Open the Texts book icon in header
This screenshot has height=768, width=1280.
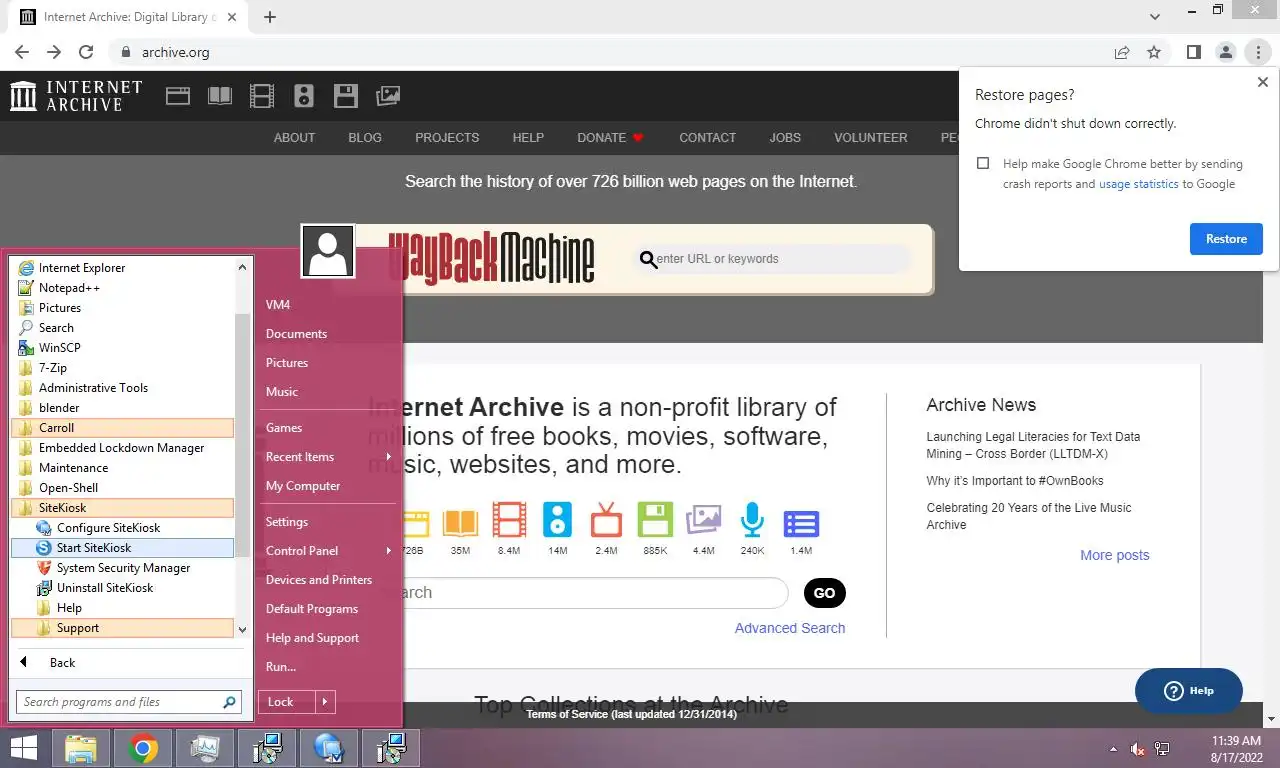click(220, 96)
